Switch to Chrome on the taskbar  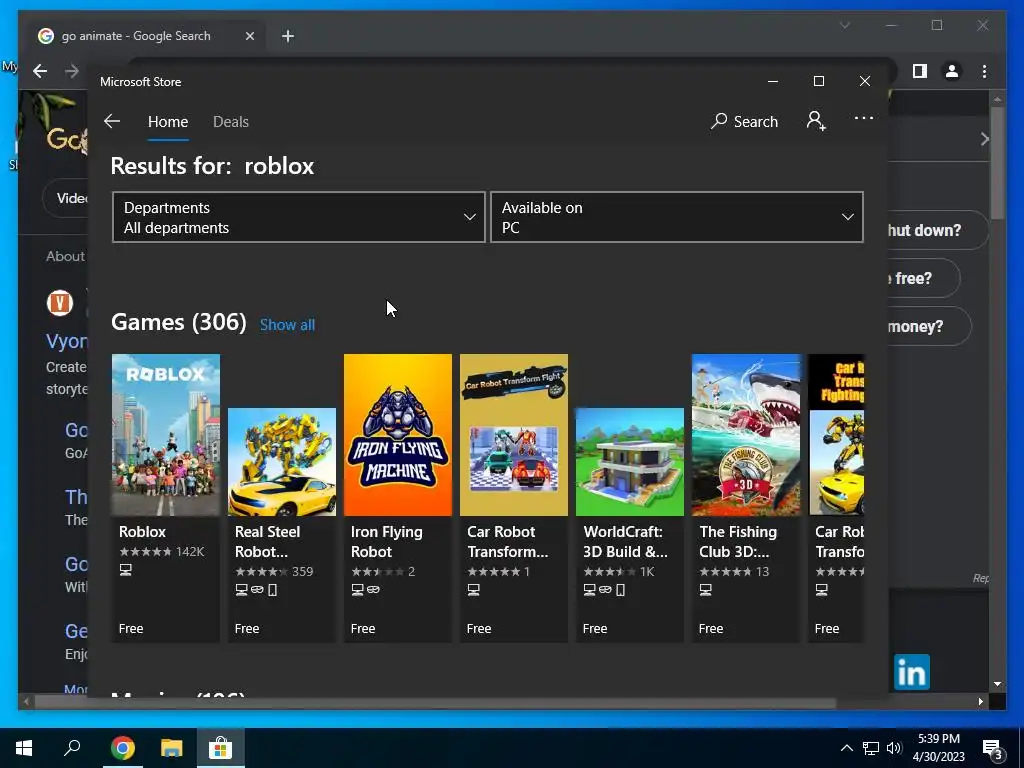(x=122, y=748)
